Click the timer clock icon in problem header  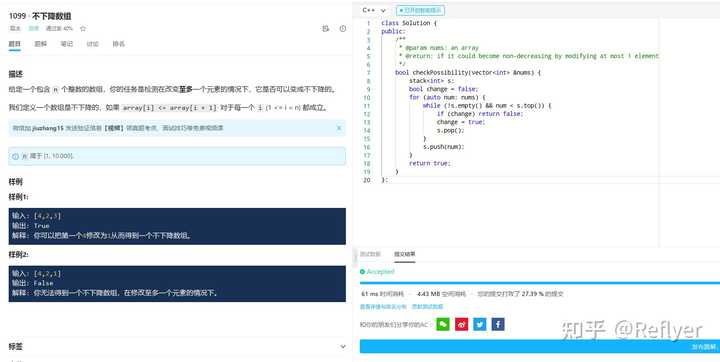(x=343, y=28)
